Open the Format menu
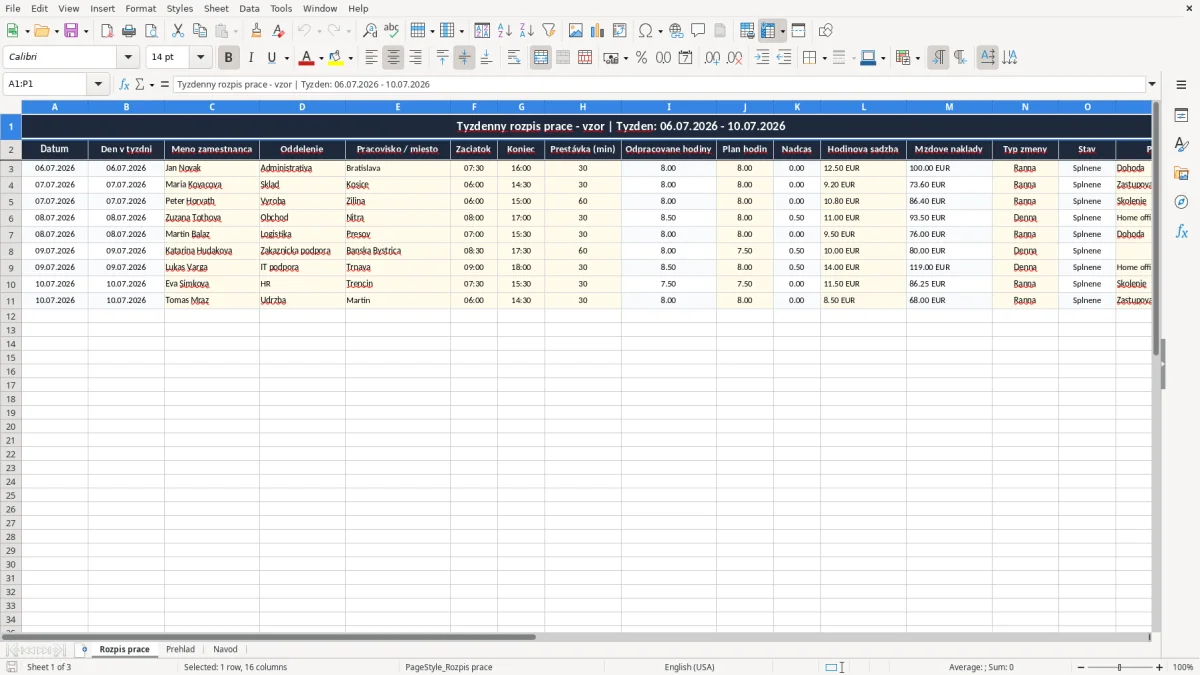The image size is (1200, 675). tap(141, 8)
